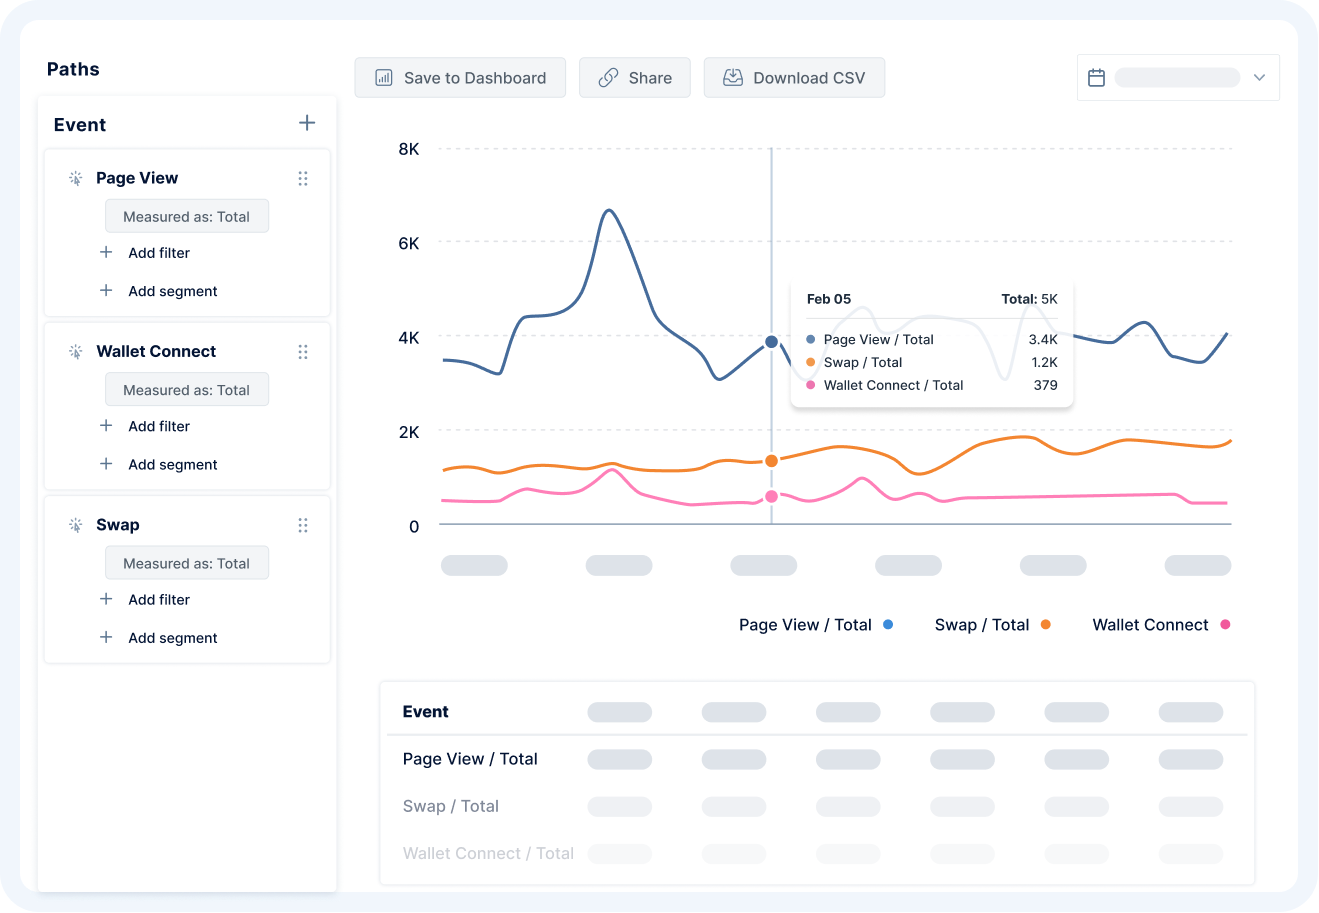The image size is (1319, 913).
Task: Click 'Swap / Total' table row label
Action: [451, 806]
